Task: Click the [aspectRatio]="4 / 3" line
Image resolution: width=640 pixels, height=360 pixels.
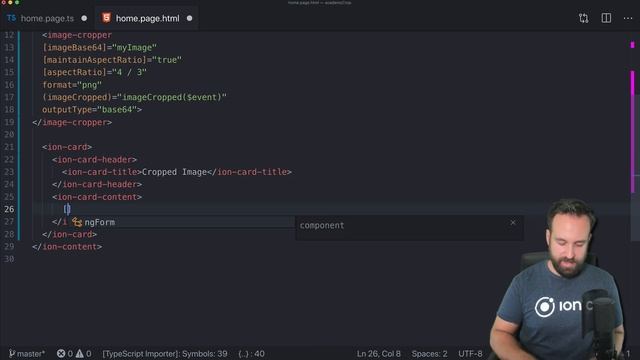Action: [94, 72]
